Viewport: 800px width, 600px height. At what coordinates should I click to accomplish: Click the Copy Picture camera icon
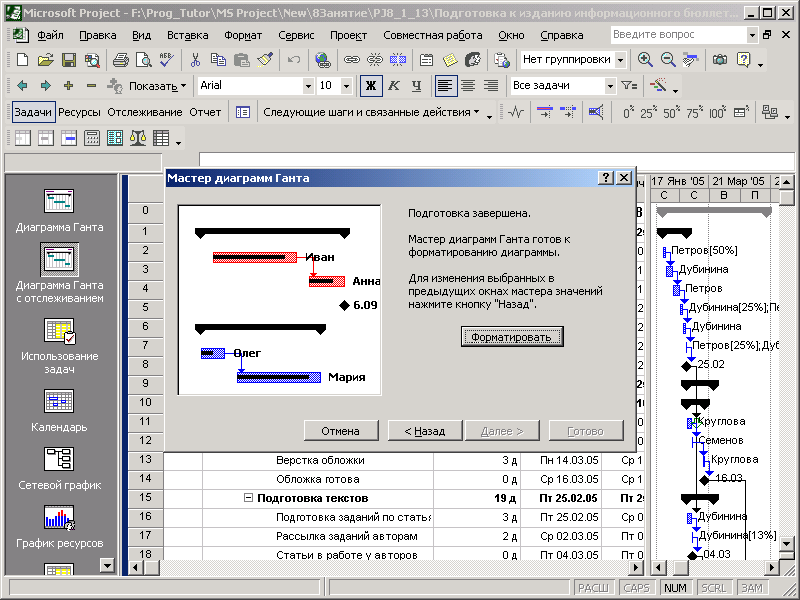point(720,60)
